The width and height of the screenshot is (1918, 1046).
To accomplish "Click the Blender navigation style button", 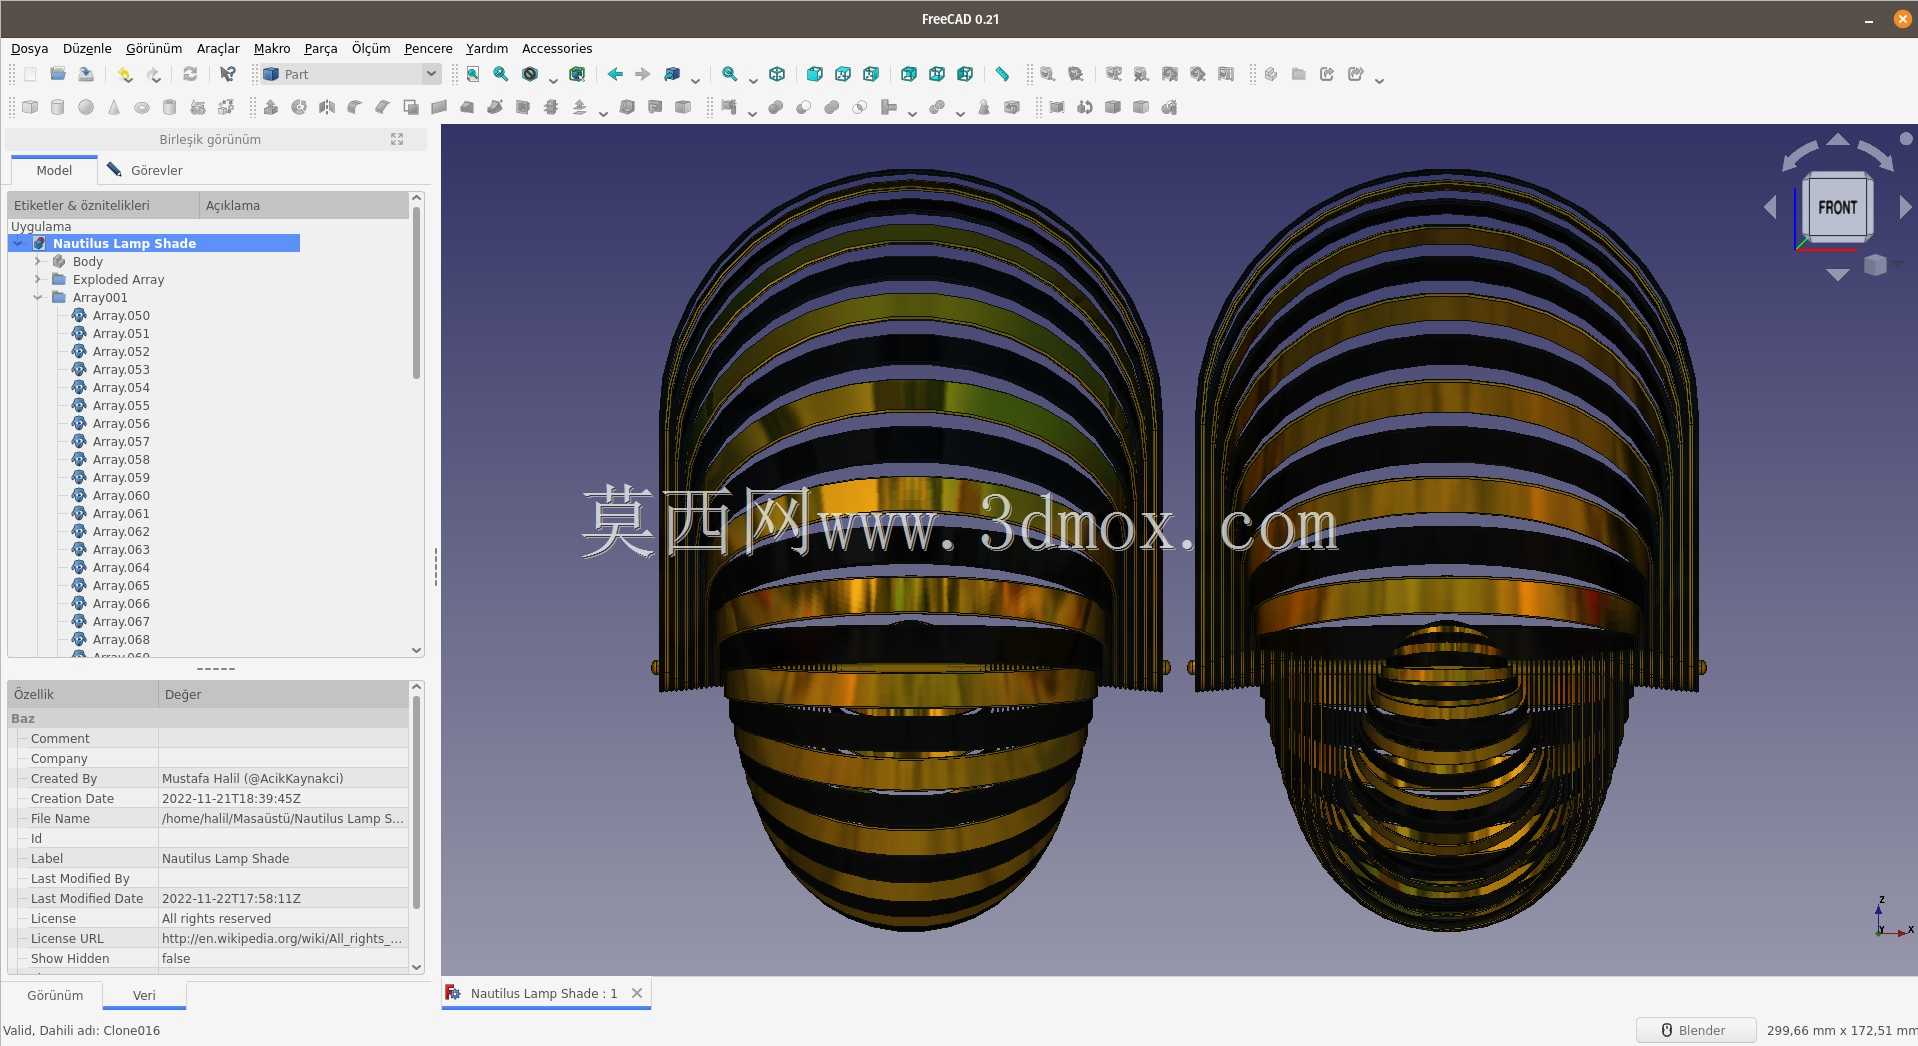I will click(1696, 1030).
